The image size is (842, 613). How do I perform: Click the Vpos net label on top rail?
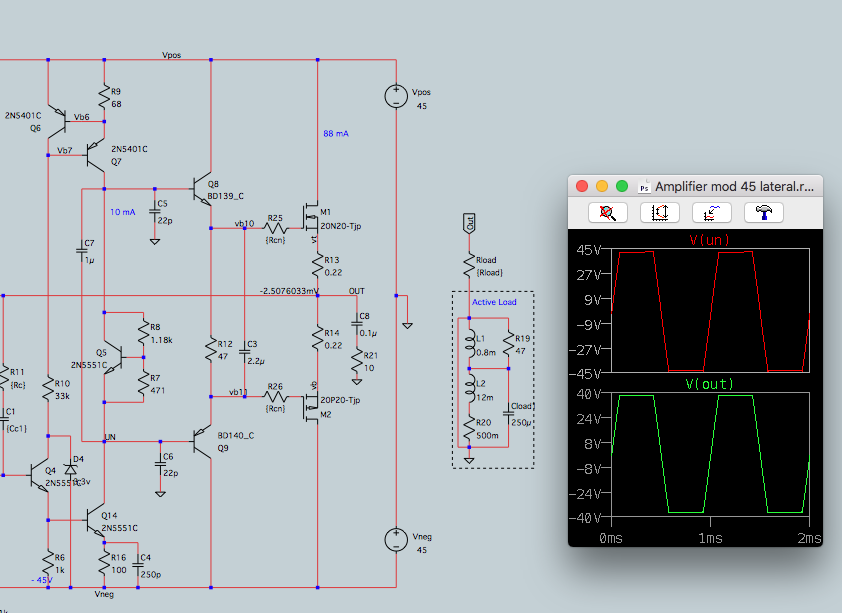(171, 55)
